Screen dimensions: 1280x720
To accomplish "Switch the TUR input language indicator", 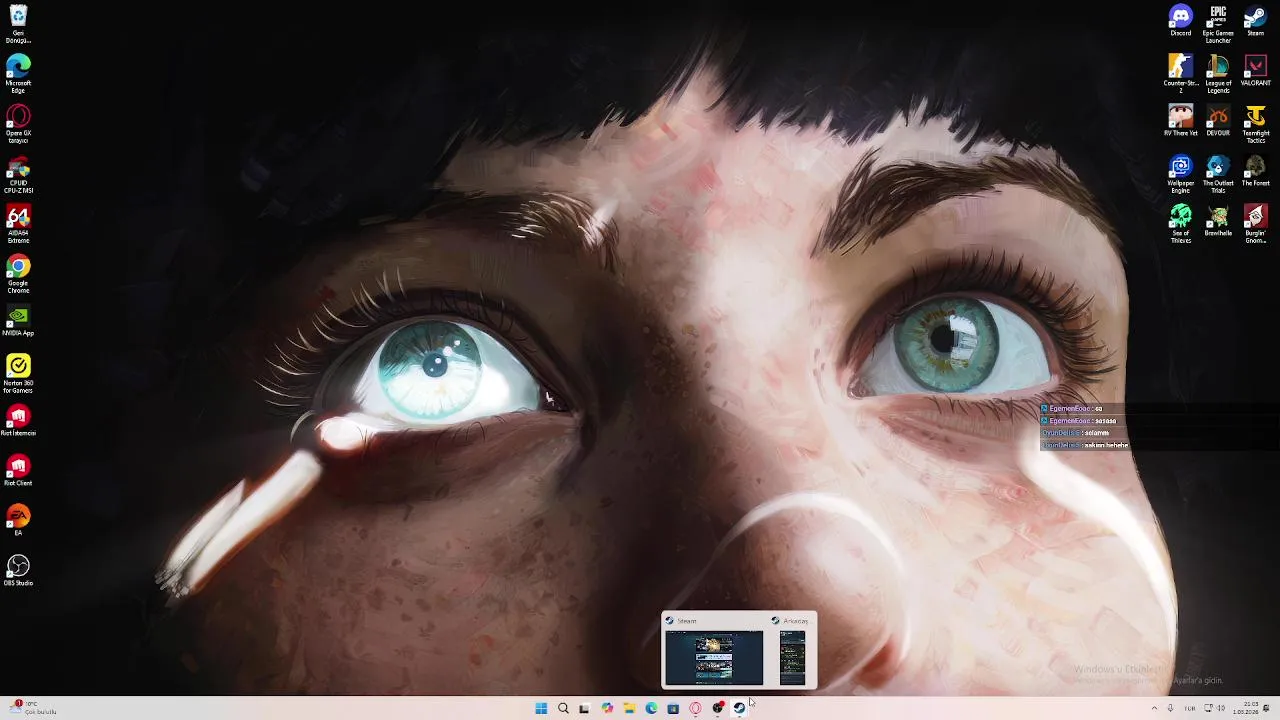I will 1190,708.
